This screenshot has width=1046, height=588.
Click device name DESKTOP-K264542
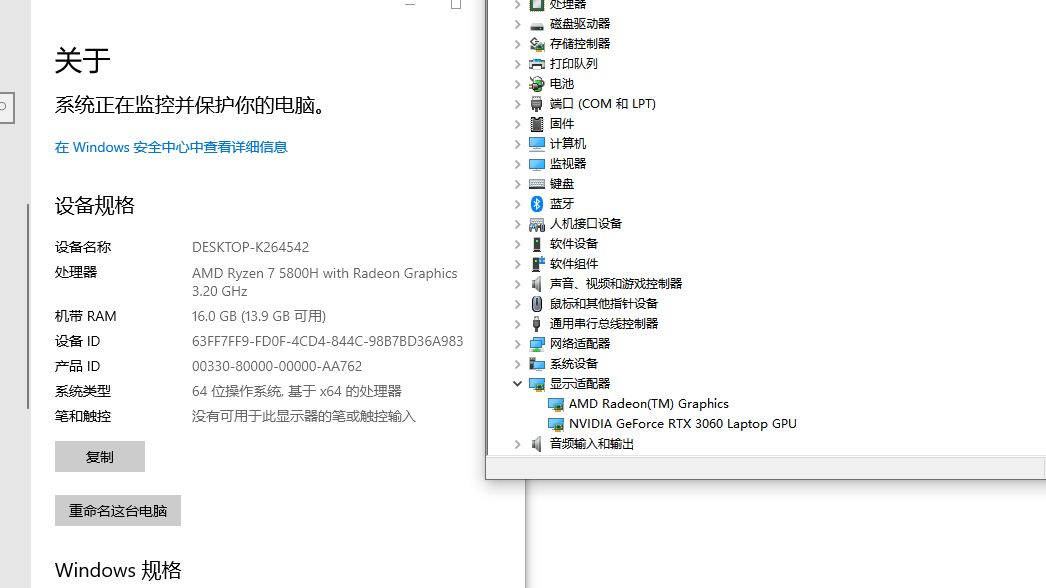[250, 247]
